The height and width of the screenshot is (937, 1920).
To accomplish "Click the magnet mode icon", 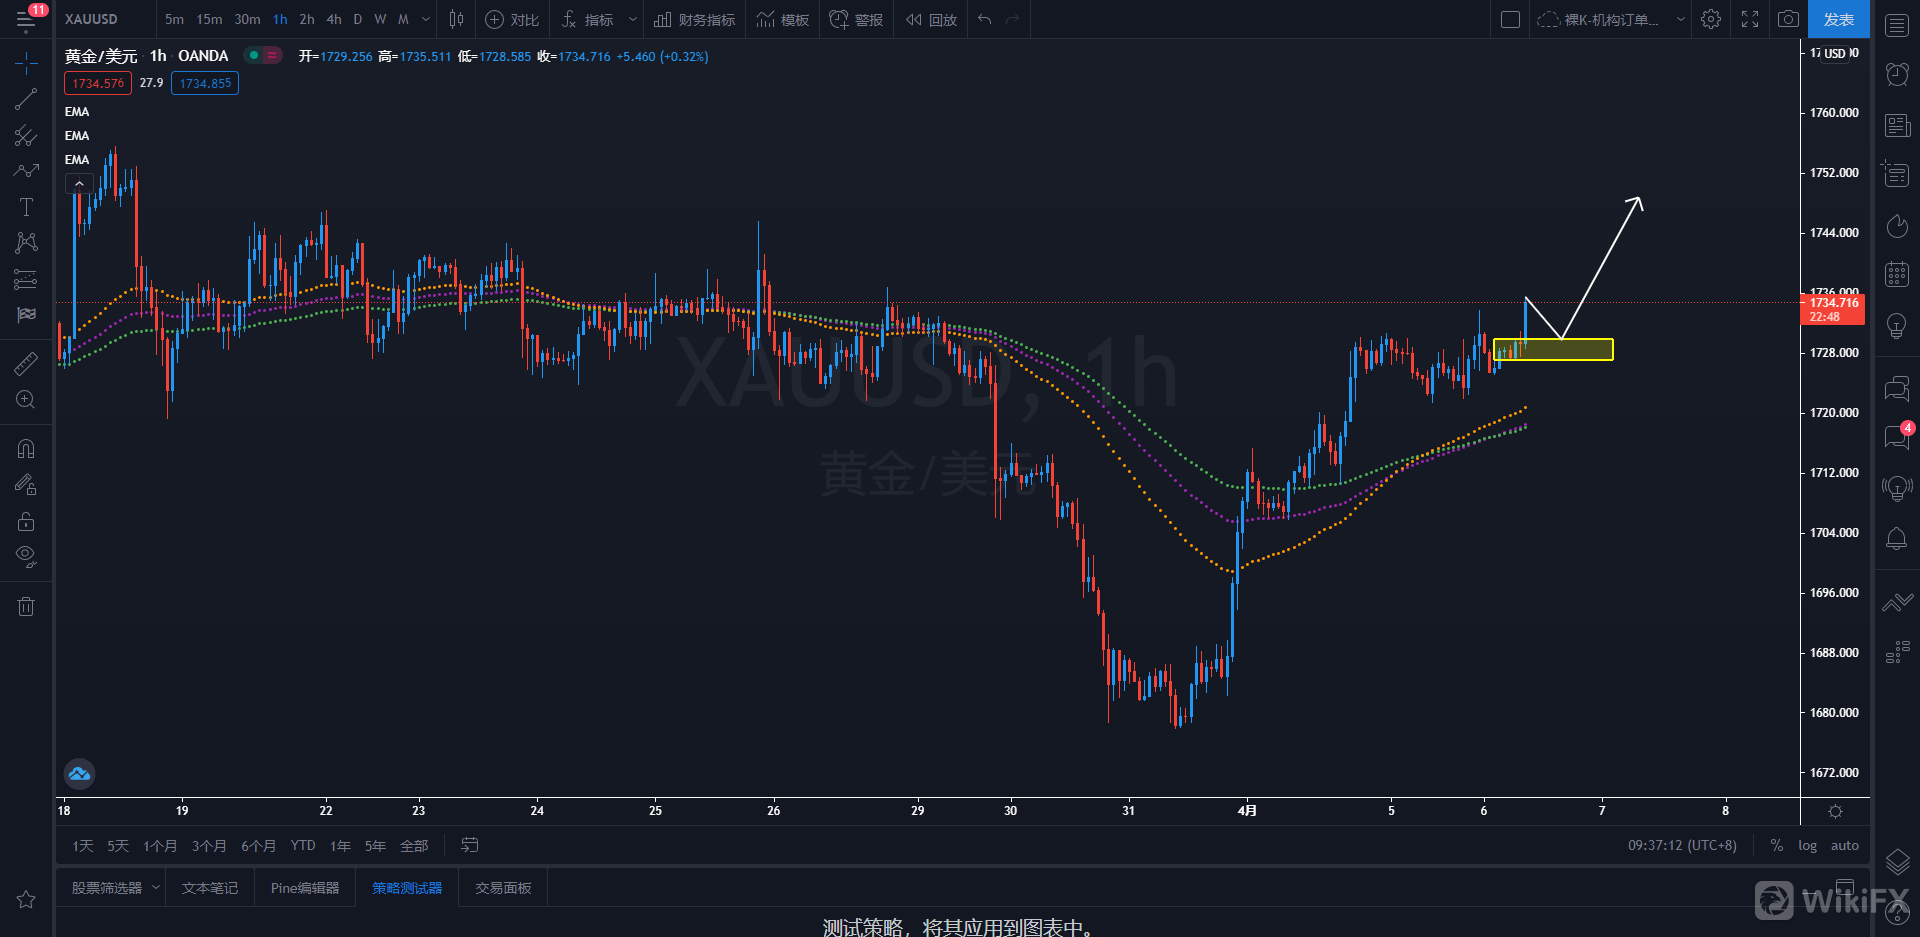I will pos(26,449).
